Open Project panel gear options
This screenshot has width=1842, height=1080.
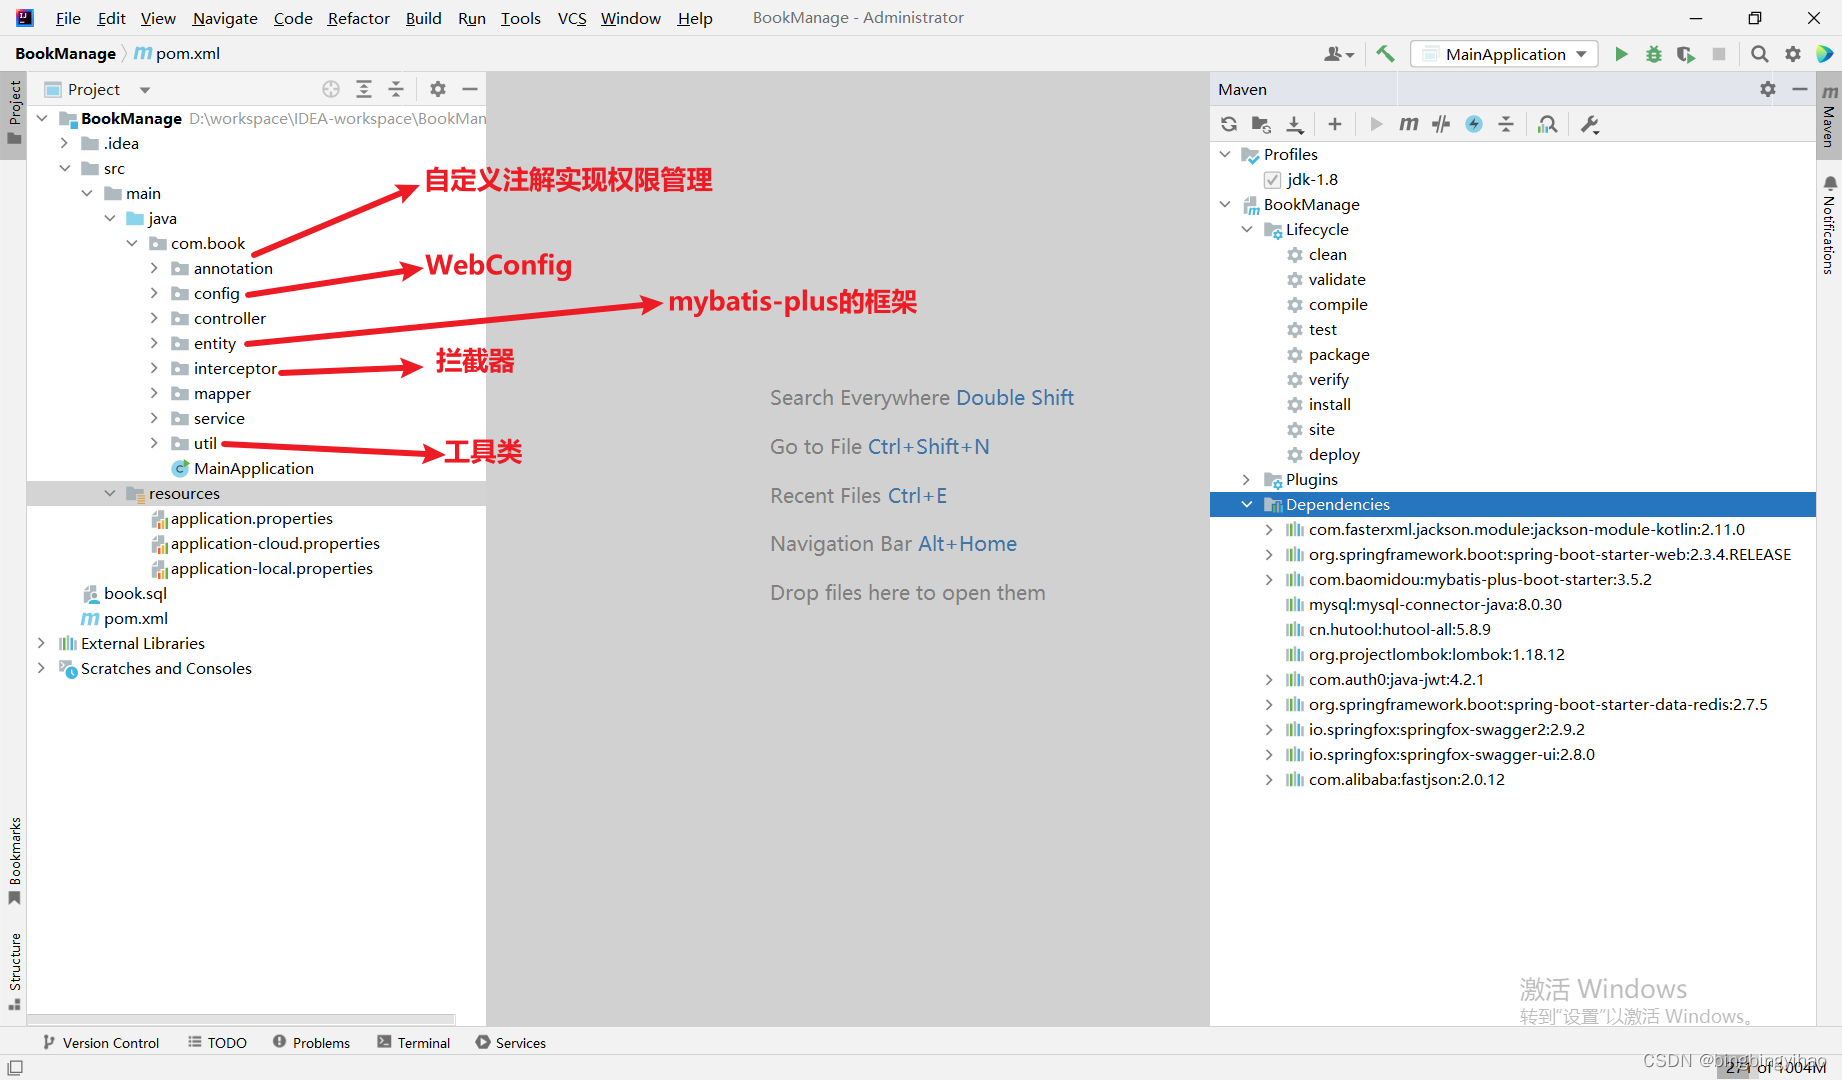point(438,89)
